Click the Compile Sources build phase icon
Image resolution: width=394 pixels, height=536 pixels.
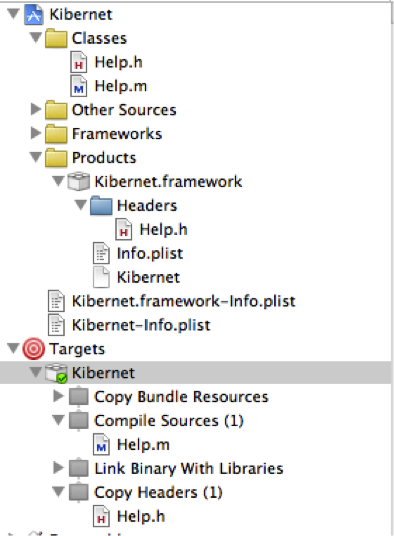click(x=79, y=420)
